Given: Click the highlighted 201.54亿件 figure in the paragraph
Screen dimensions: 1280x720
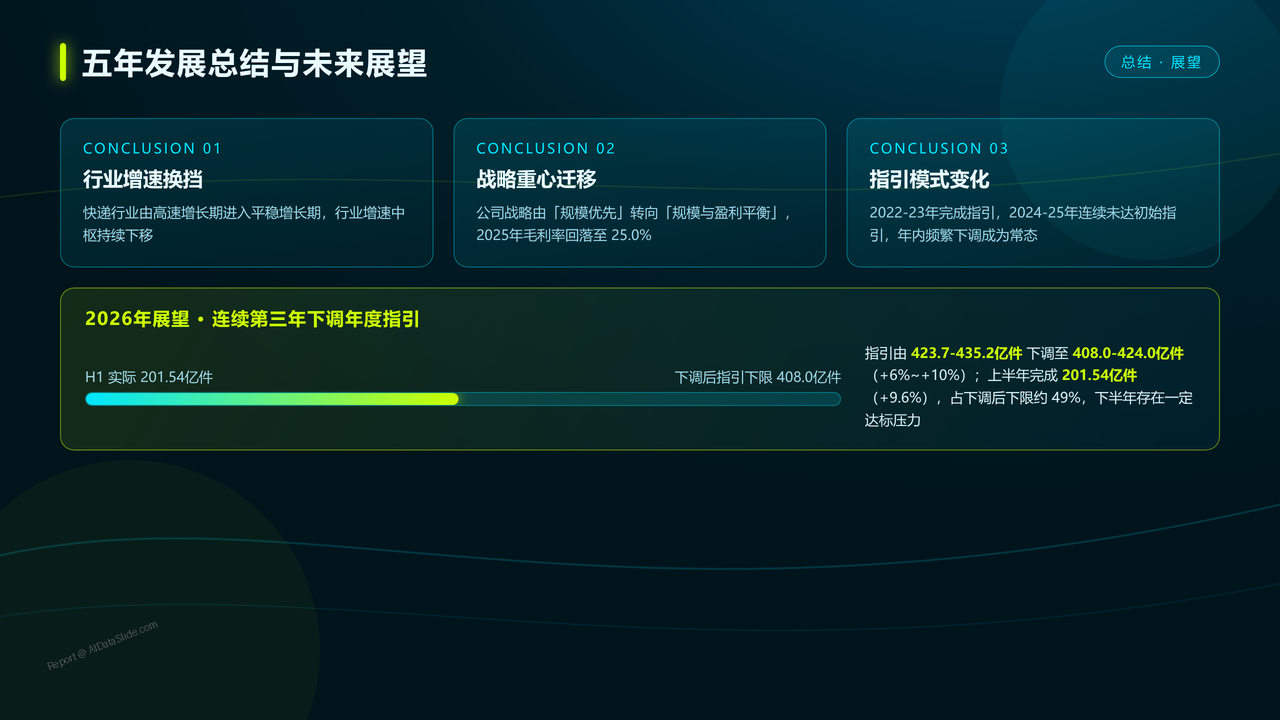Looking at the screenshot, I should (1099, 376).
